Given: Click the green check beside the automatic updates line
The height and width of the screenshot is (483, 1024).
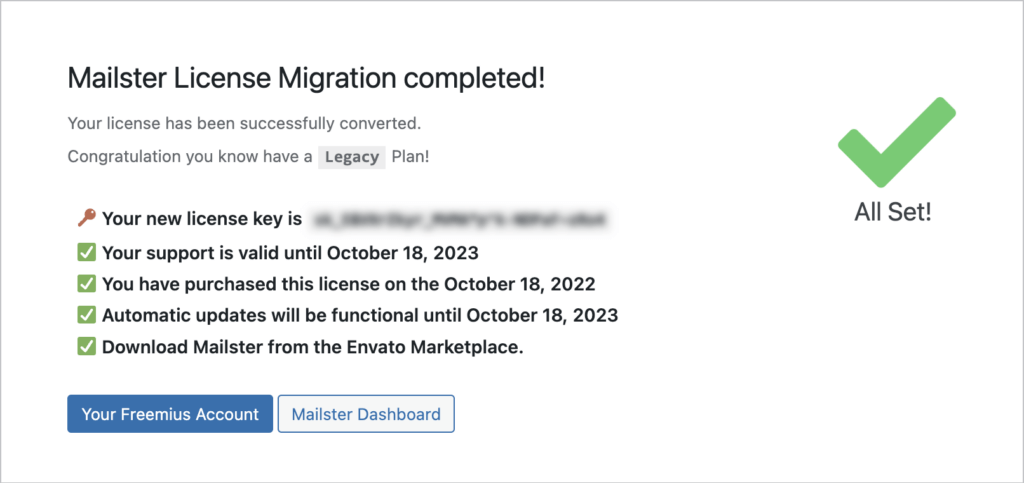Looking at the screenshot, I should [87, 315].
